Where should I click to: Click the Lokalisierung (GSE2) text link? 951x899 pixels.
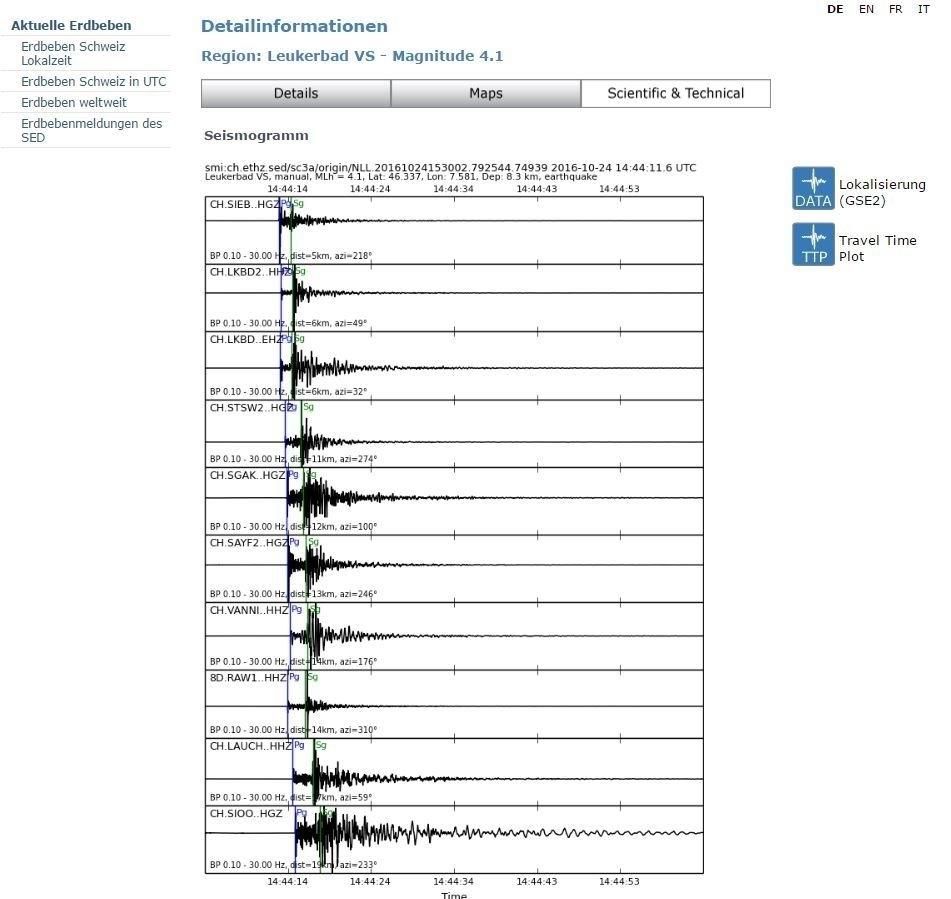tap(882, 193)
